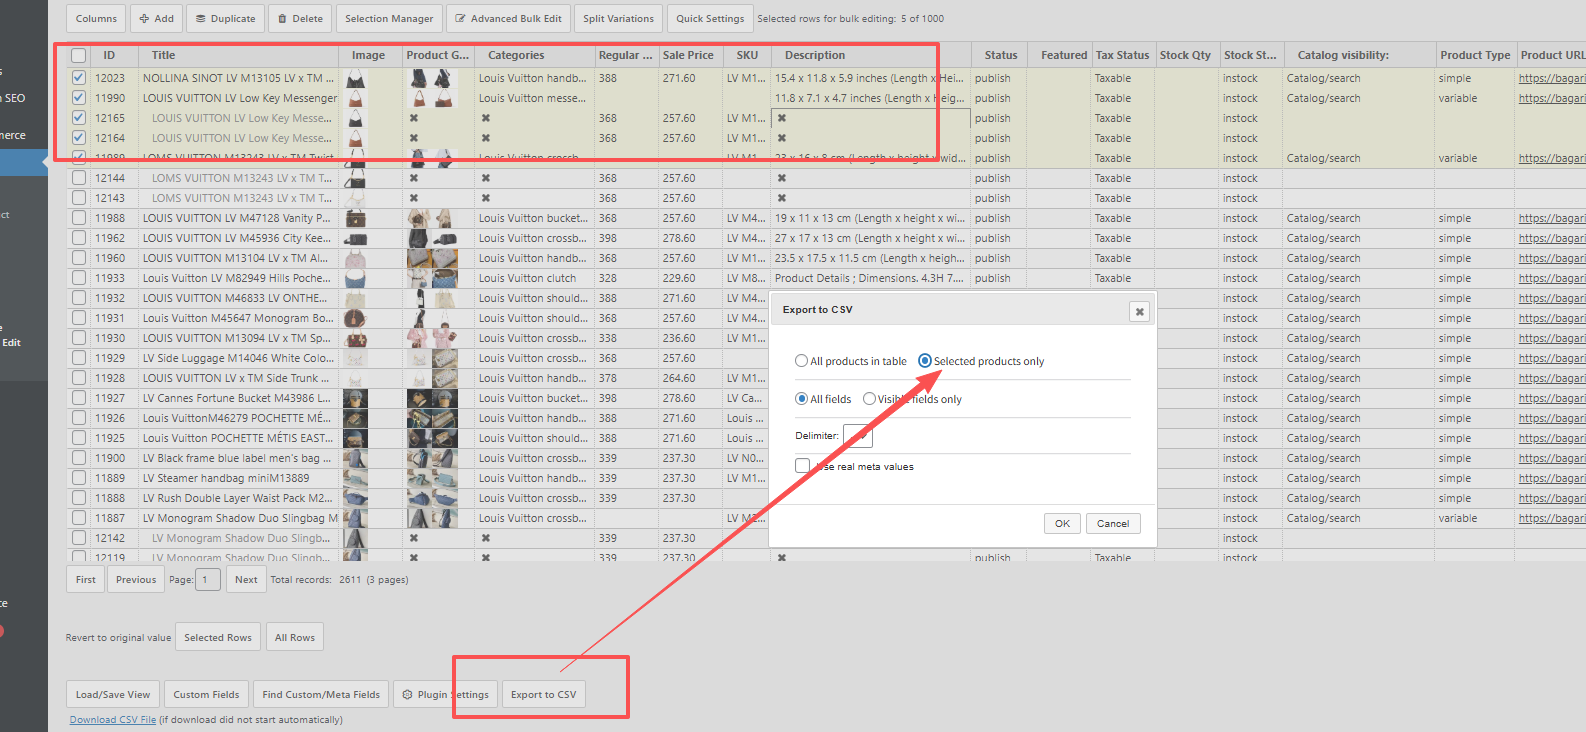1586x732 pixels.
Task: Open Plugin Settings with the gear icon
Action: 445,694
